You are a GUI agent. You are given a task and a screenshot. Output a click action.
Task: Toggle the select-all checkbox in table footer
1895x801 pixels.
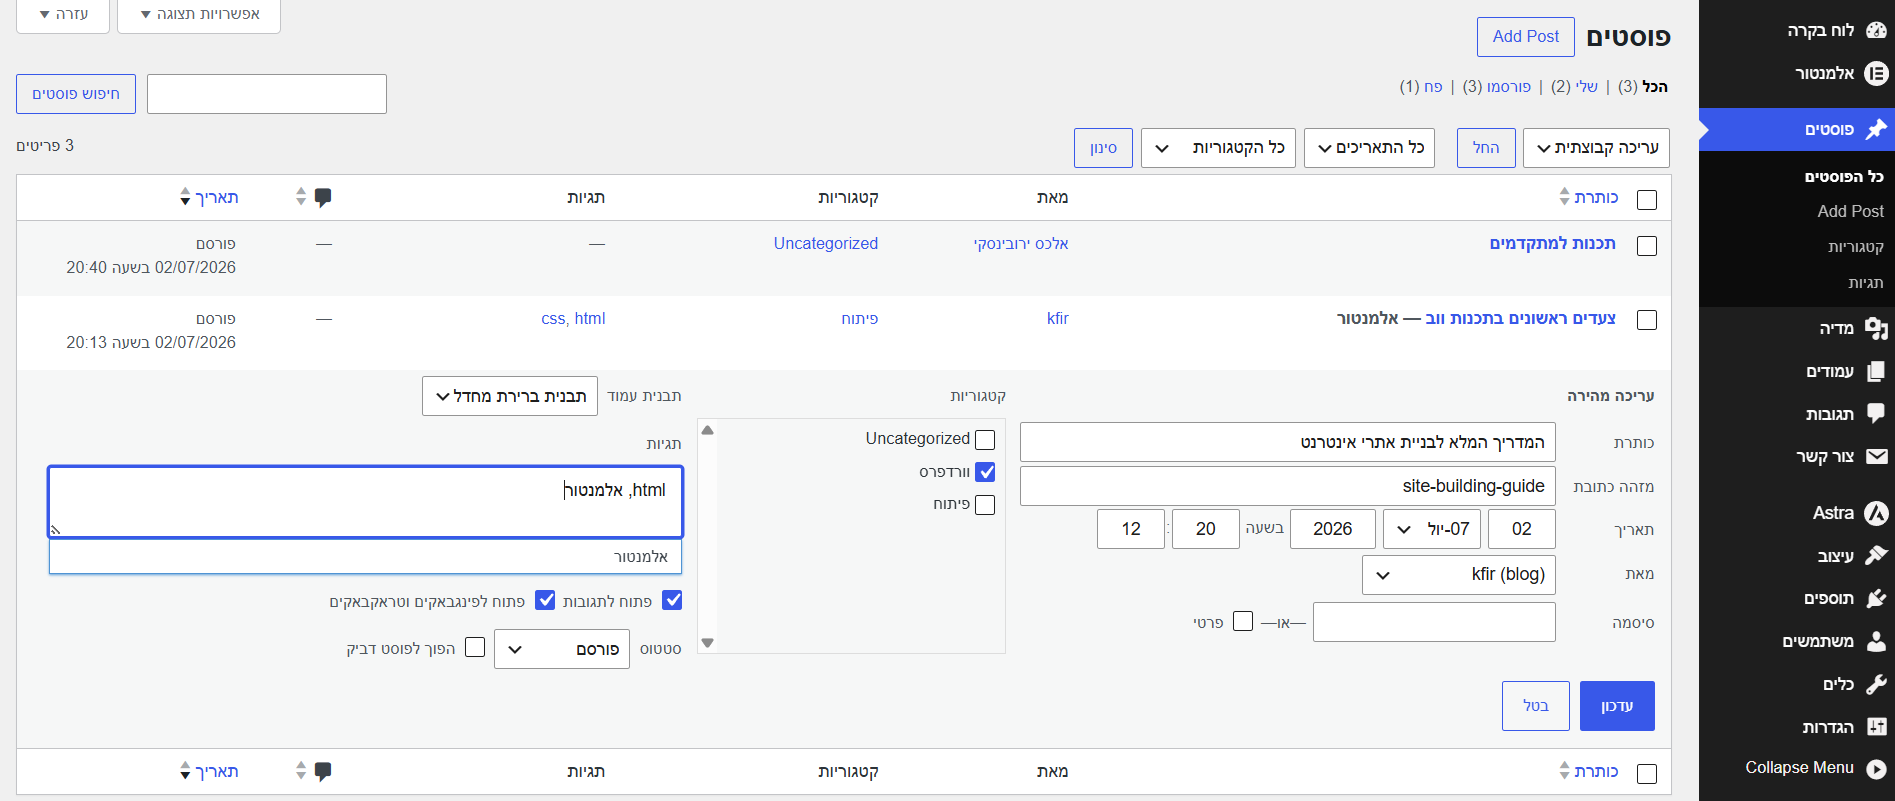click(x=1647, y=773)
